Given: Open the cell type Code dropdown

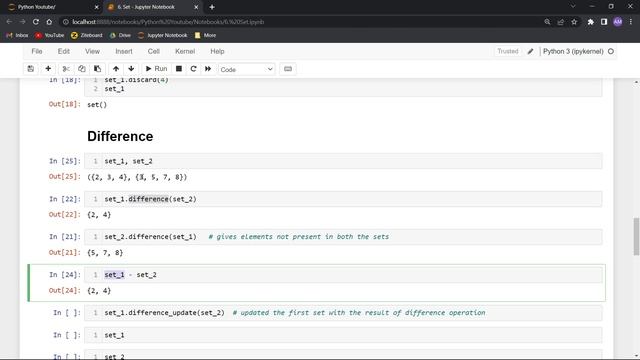Looking at the screenshot, I should [247, 69].
